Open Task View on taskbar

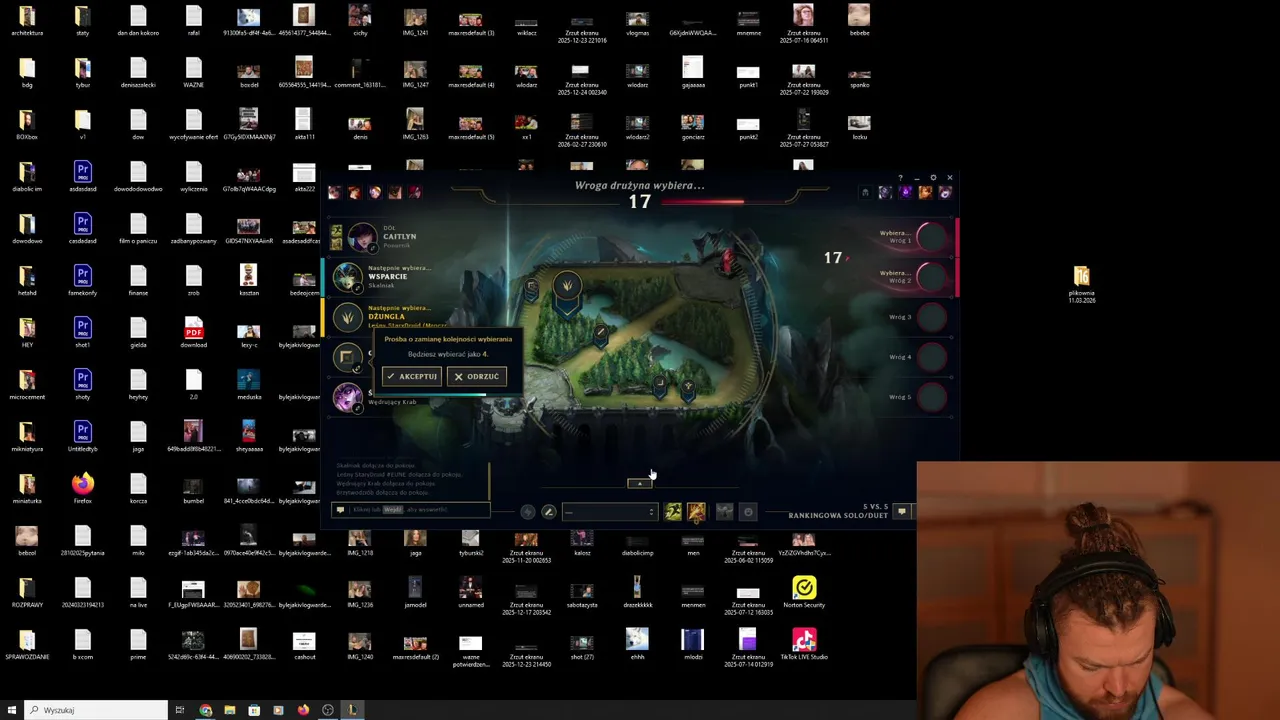180,710
